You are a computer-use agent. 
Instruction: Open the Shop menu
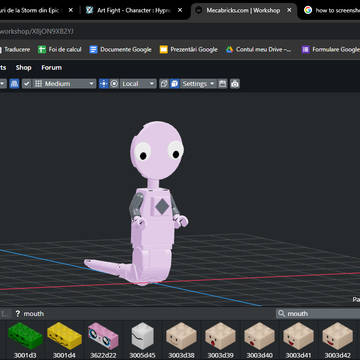23,68
